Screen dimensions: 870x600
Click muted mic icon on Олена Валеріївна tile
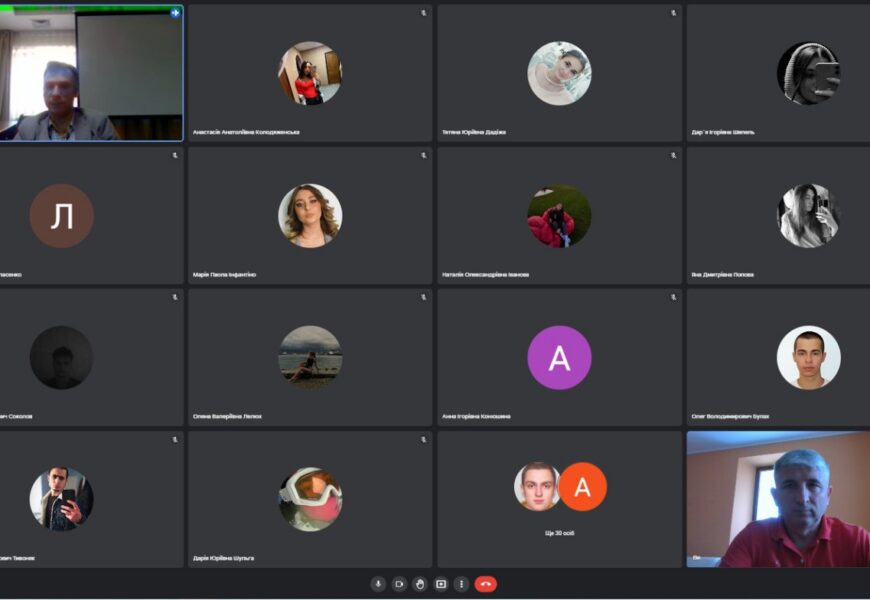click(424, 297)
